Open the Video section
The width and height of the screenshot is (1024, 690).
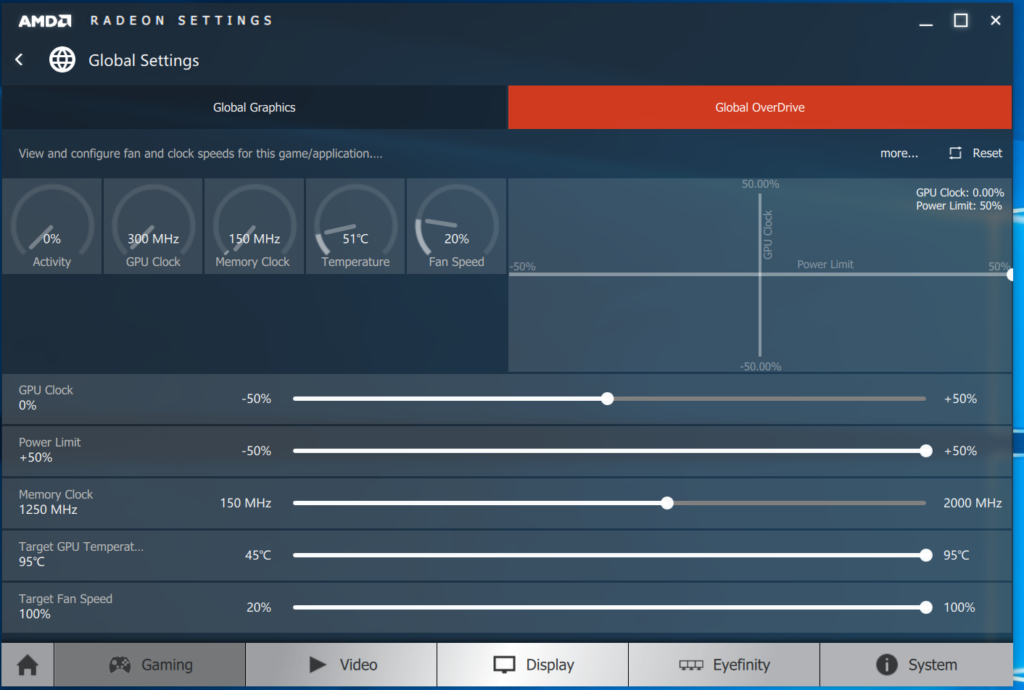pyautogui.click(x=341, y=665)
